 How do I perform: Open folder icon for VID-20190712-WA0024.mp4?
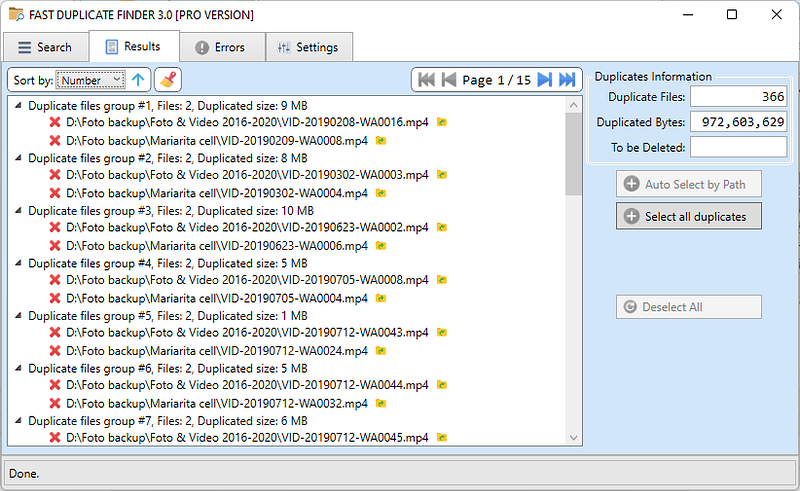tap(381, 351)
